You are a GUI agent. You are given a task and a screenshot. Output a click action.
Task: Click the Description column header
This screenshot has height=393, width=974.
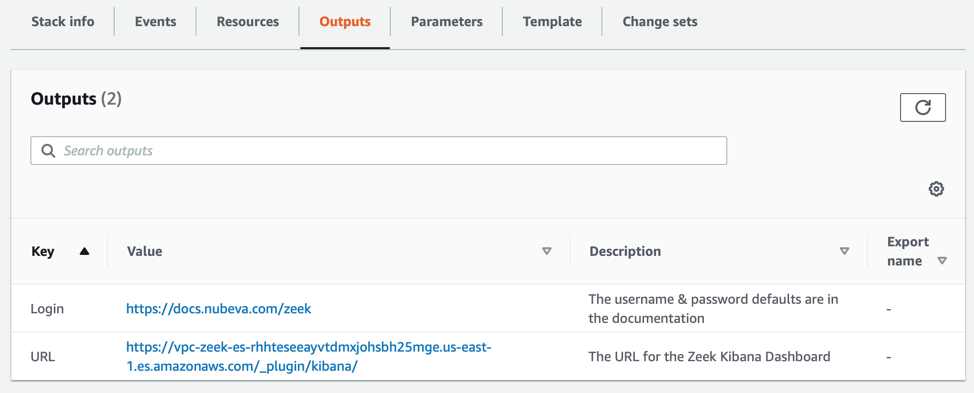(x=625, y=251)
